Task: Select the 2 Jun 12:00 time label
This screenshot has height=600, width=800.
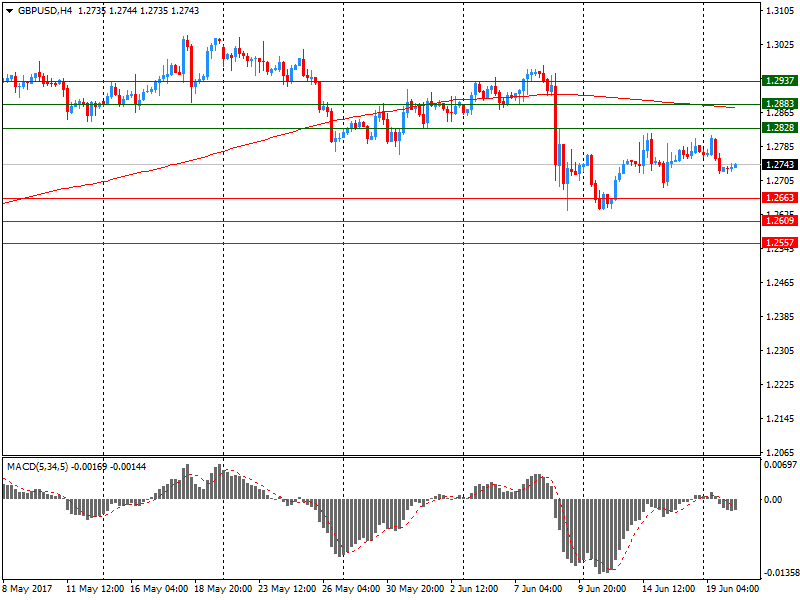Action: pyautogui.click(x=474, y=589)
